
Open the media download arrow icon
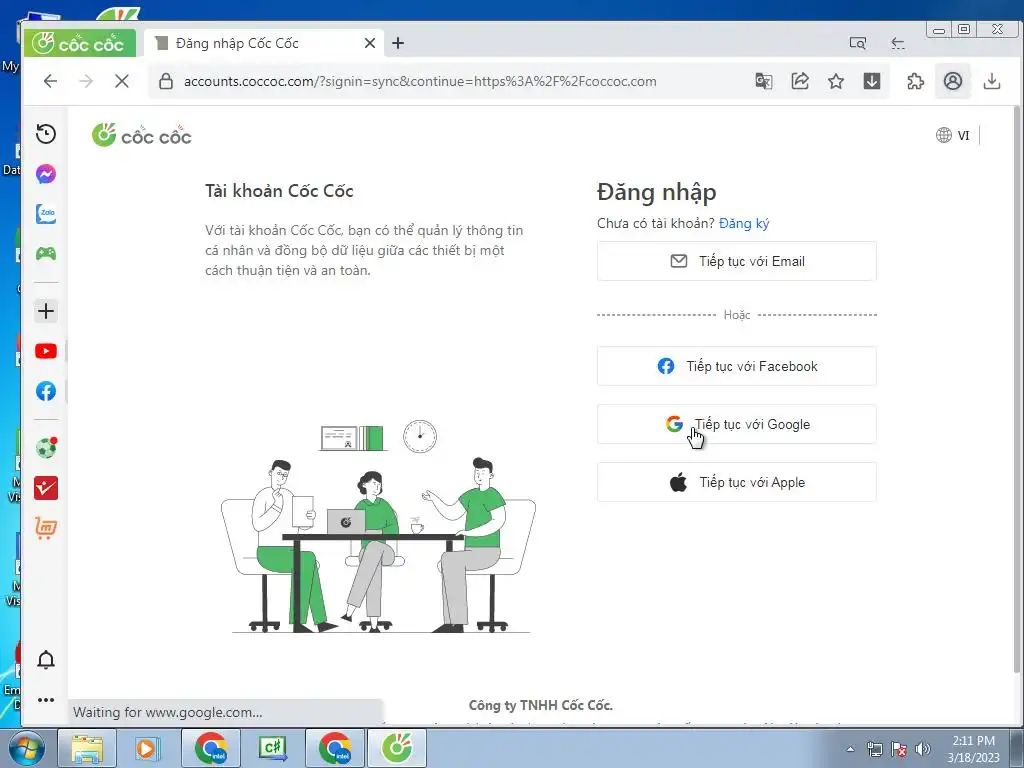click(872, 81)
